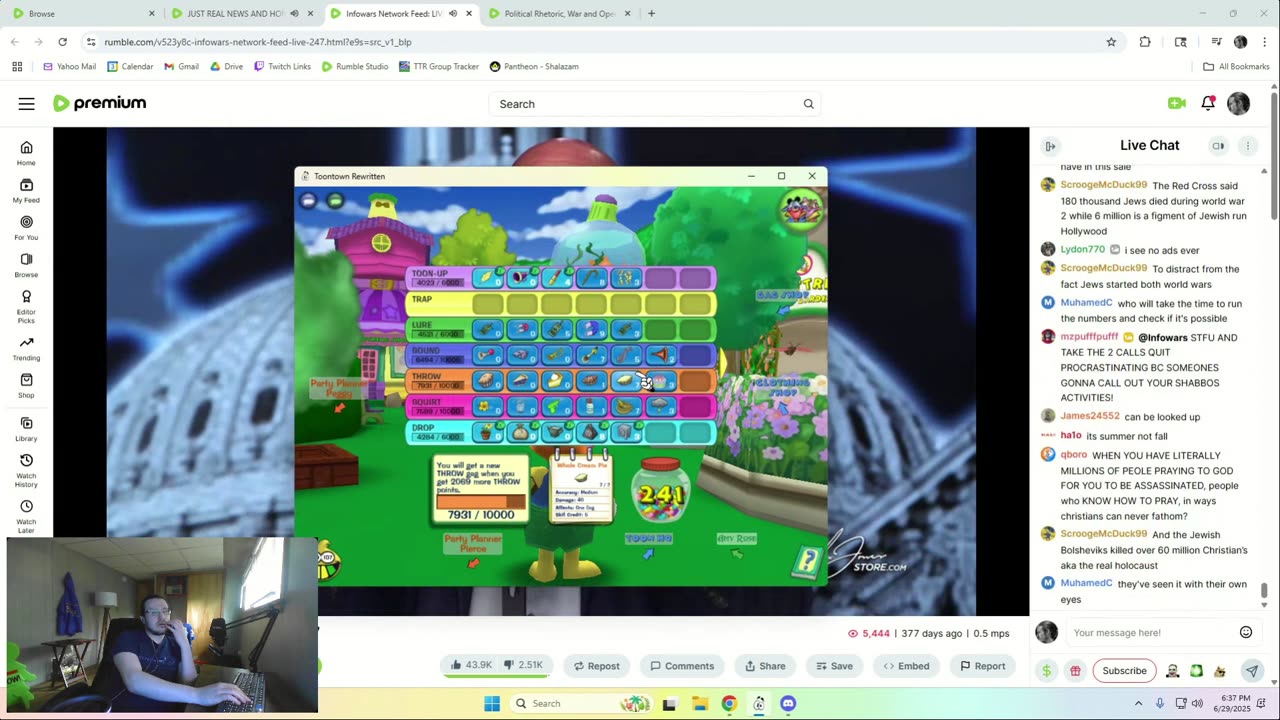The height and width of the screenshot is (720, 1280).
Task: Open Rumble Studio bookmark
Action: click(x=355, y=66)
